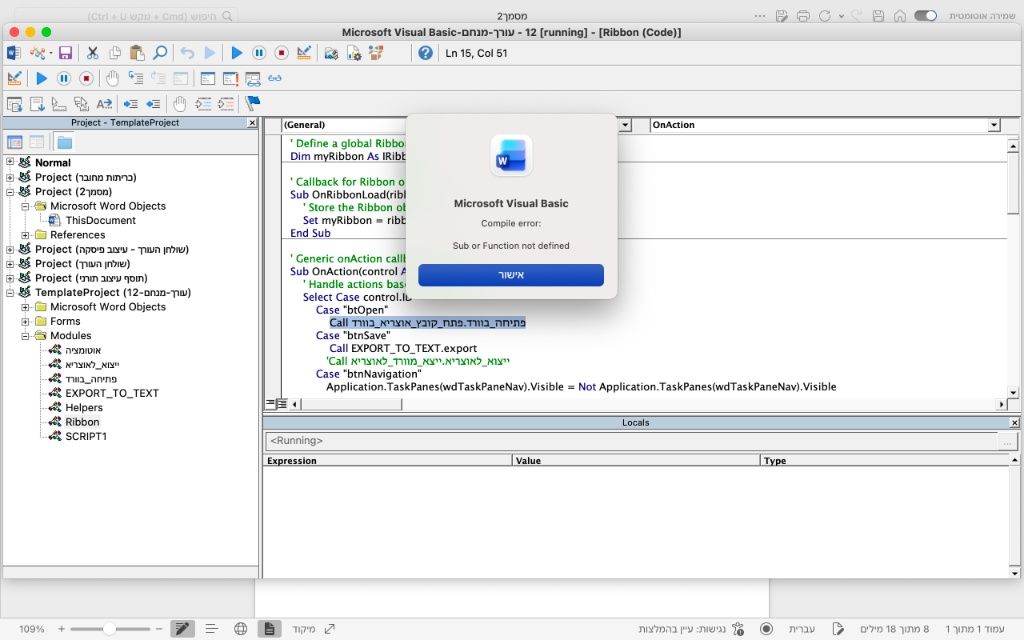Open the Help question mark icon

[x=426, y=53]
